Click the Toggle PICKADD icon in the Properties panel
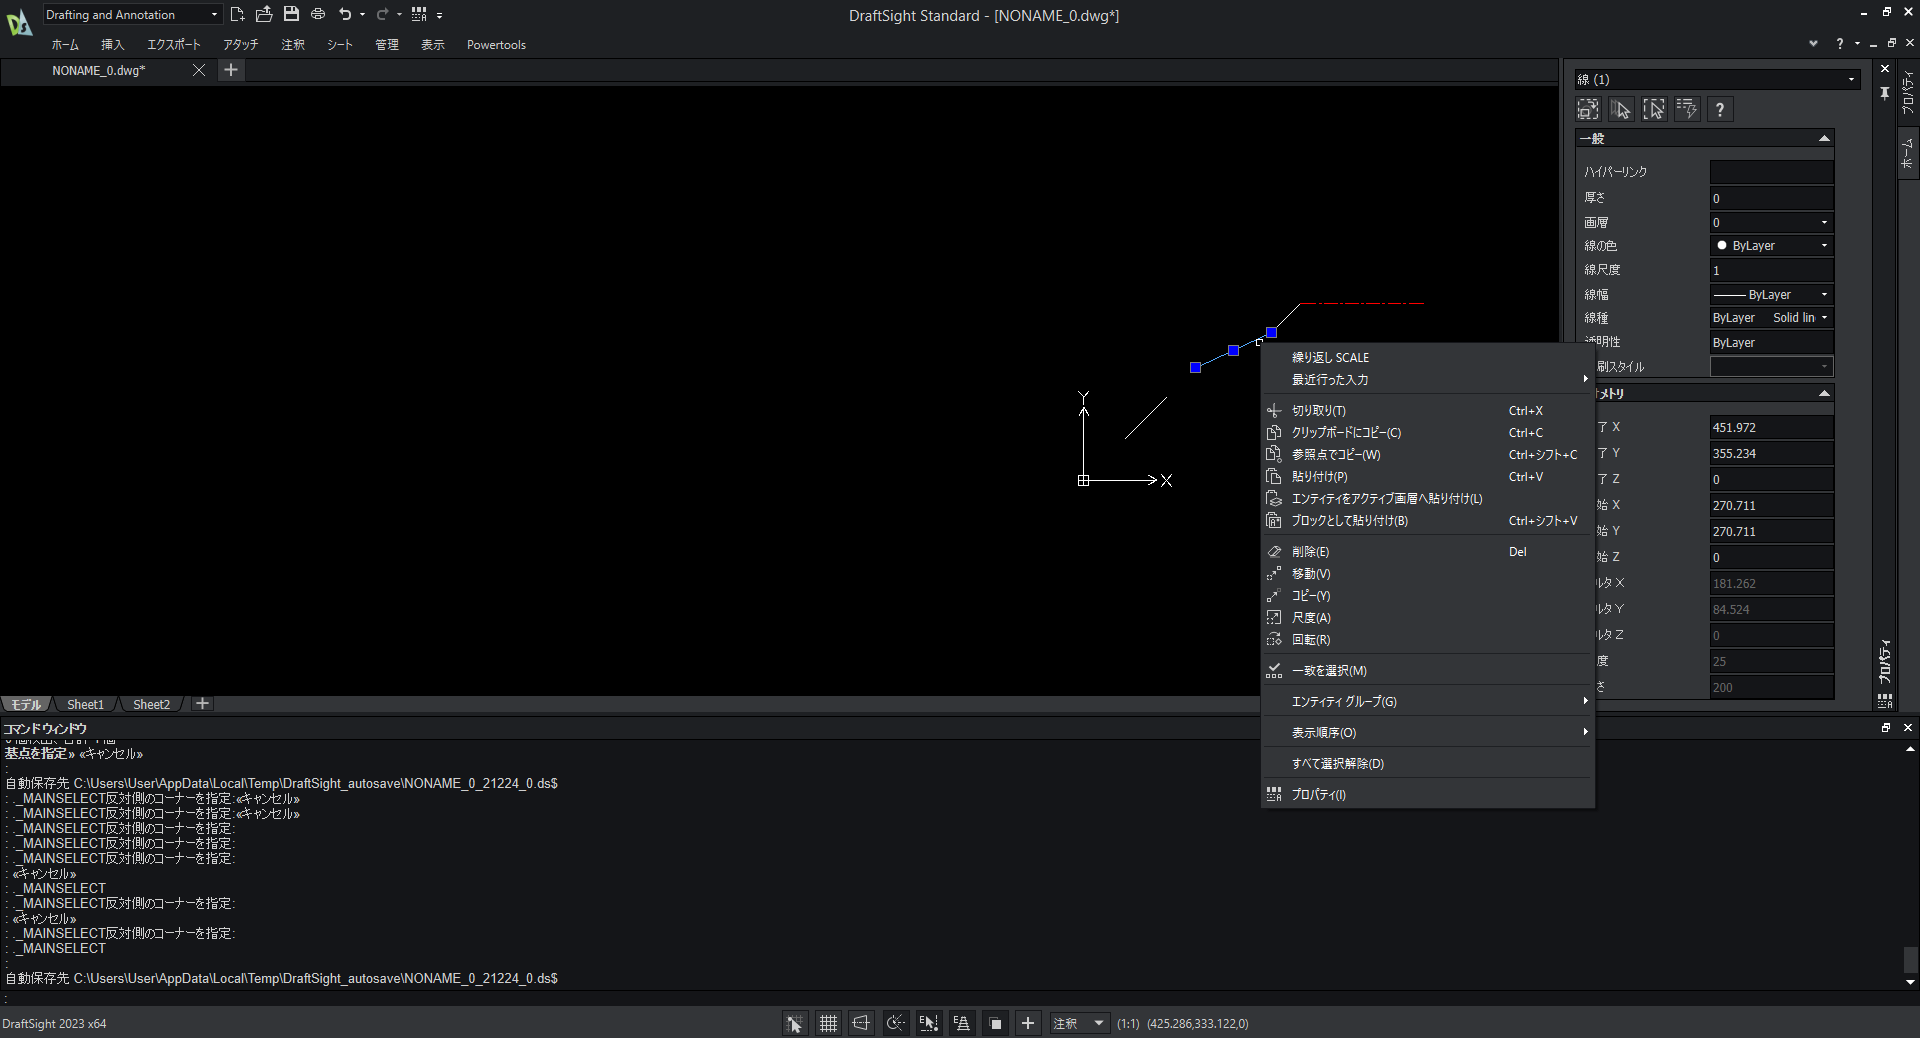The height and width of the screenshot is (1038, 1920). [1588, 109]
